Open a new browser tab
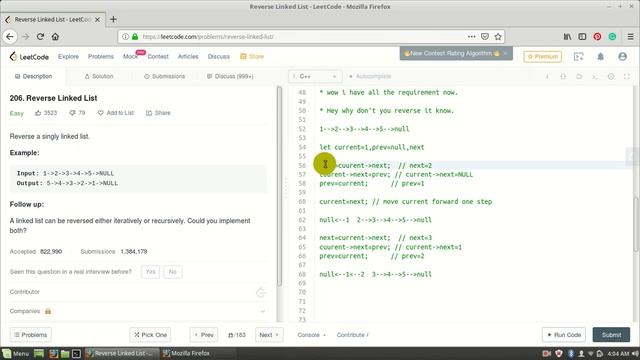This screenshot has height=360, width=640. [x=113, y=19]
